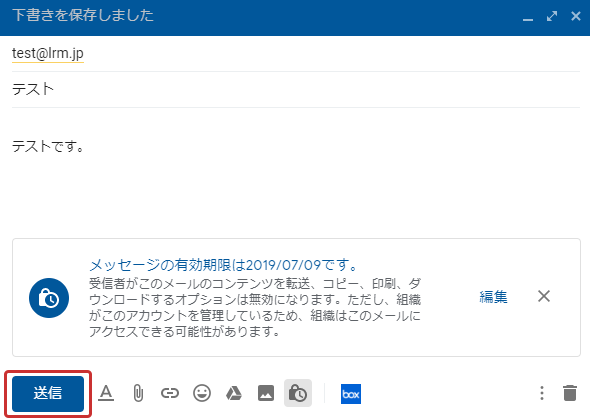Open the Box attachment icon
Viewport: 590px width, 420px height.
point(351,394)
